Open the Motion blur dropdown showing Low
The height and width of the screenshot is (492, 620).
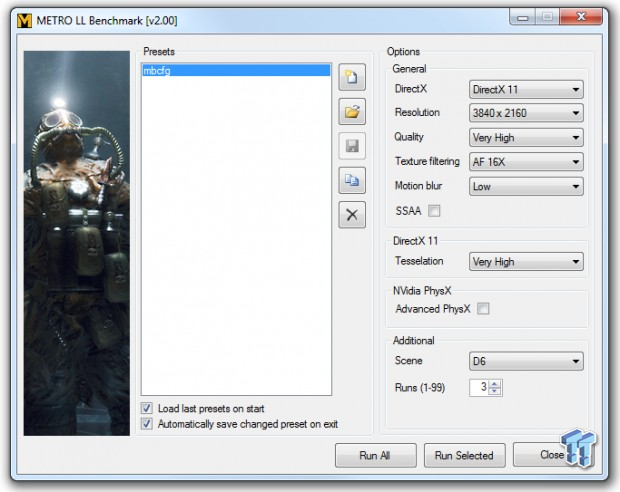coord(526,186)
